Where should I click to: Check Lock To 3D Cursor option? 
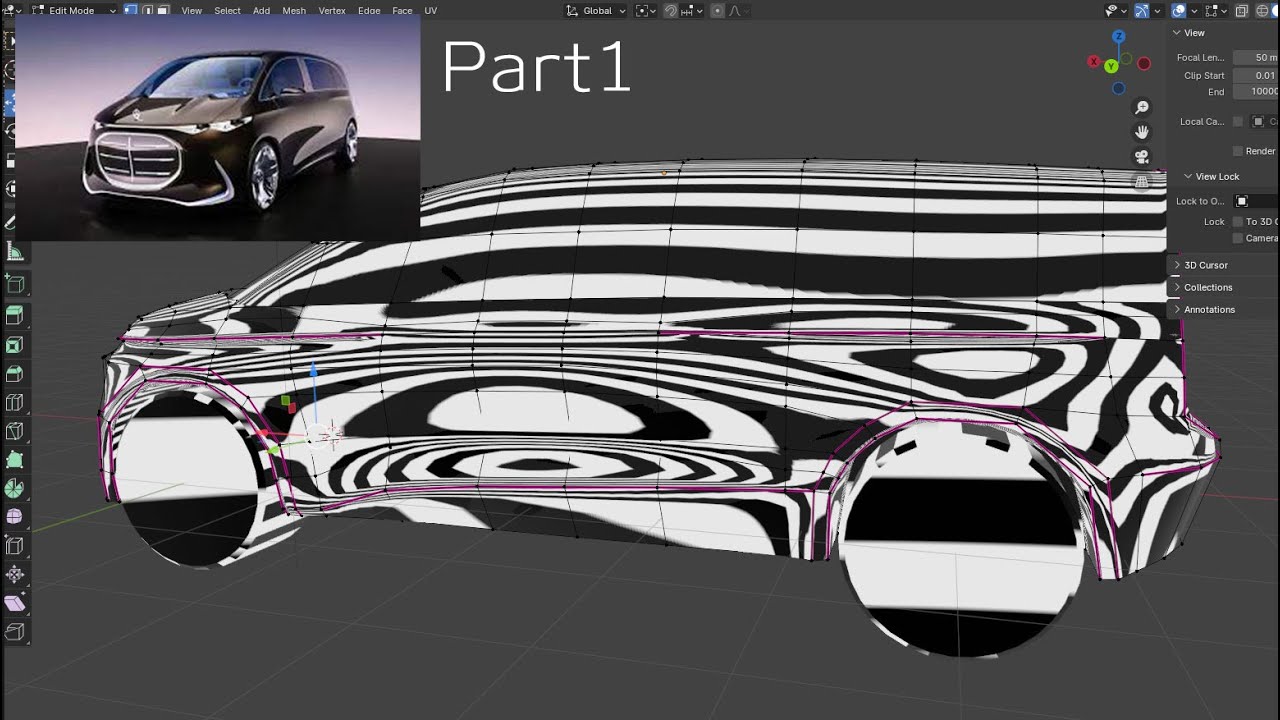pos(1238,221)
